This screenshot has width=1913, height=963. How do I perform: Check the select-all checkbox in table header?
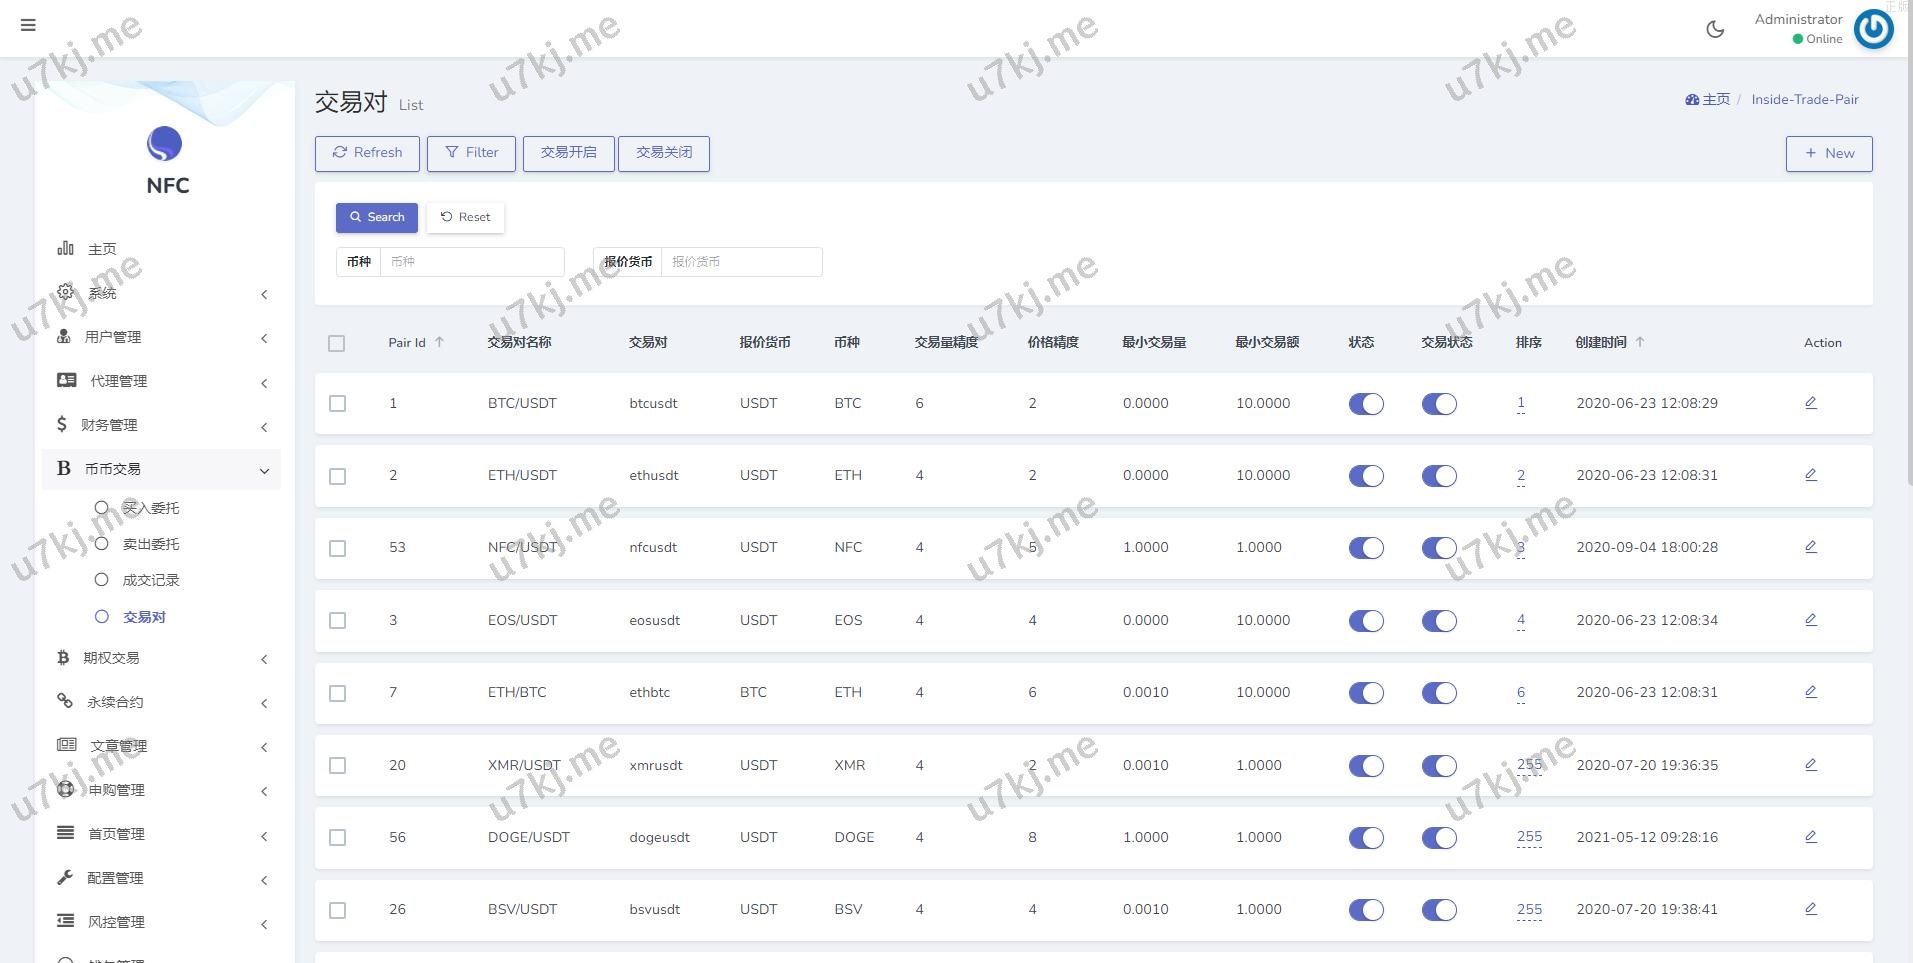(x=337, y=343)
